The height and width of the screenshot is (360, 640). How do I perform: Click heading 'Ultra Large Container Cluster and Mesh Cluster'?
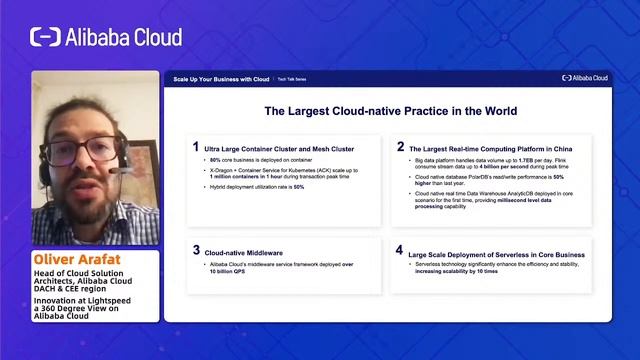(279, 149)
